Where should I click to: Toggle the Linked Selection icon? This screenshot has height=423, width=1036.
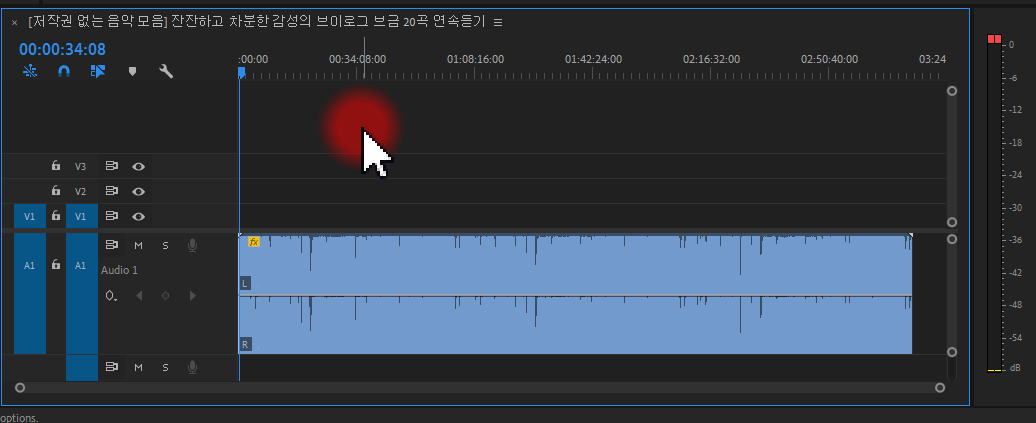tap(98, 71)
